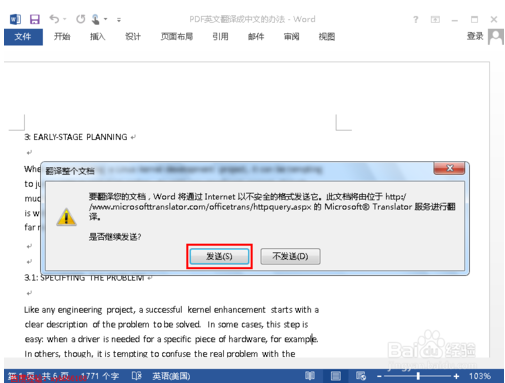Switch to the 页面布局 tab
This screenshot has height=383, width=505.
[x=177, y=36]
